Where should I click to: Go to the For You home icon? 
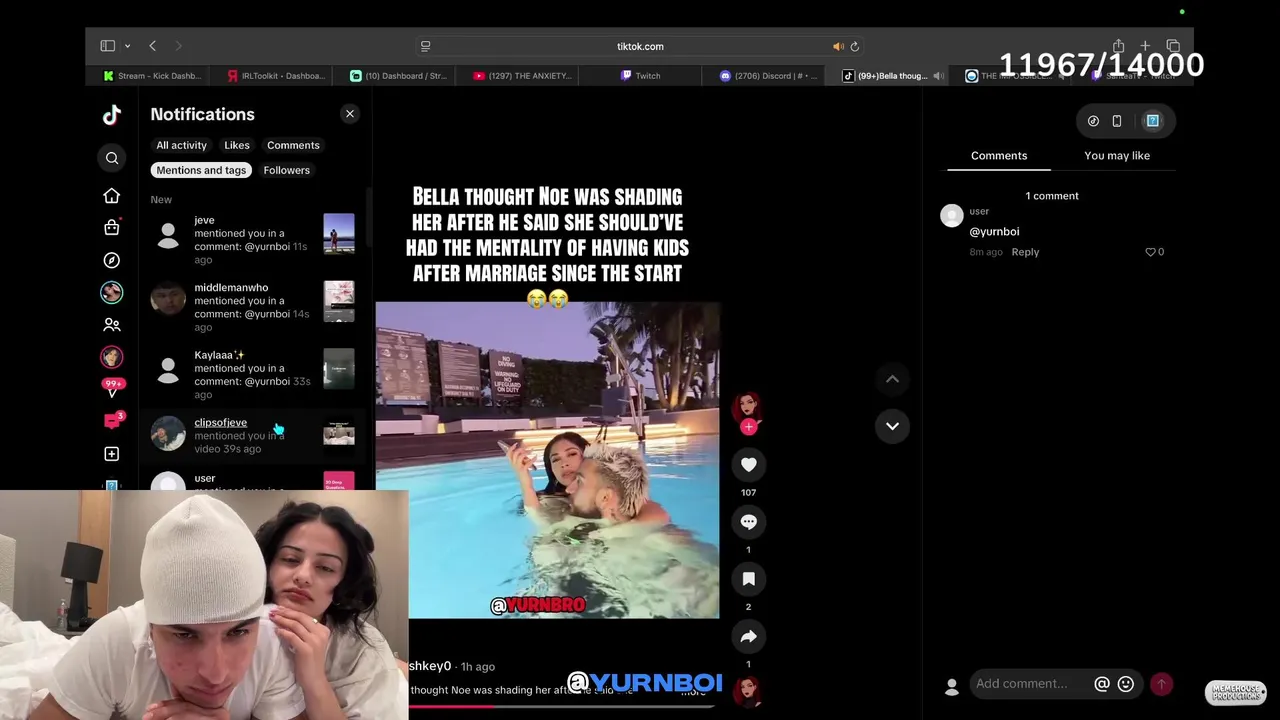coord(112,196)
